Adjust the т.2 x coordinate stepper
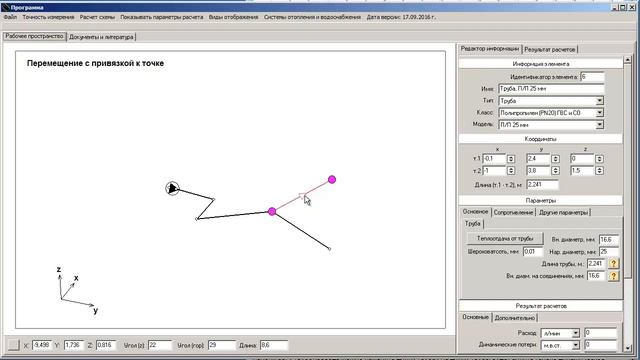 point(511,171)
